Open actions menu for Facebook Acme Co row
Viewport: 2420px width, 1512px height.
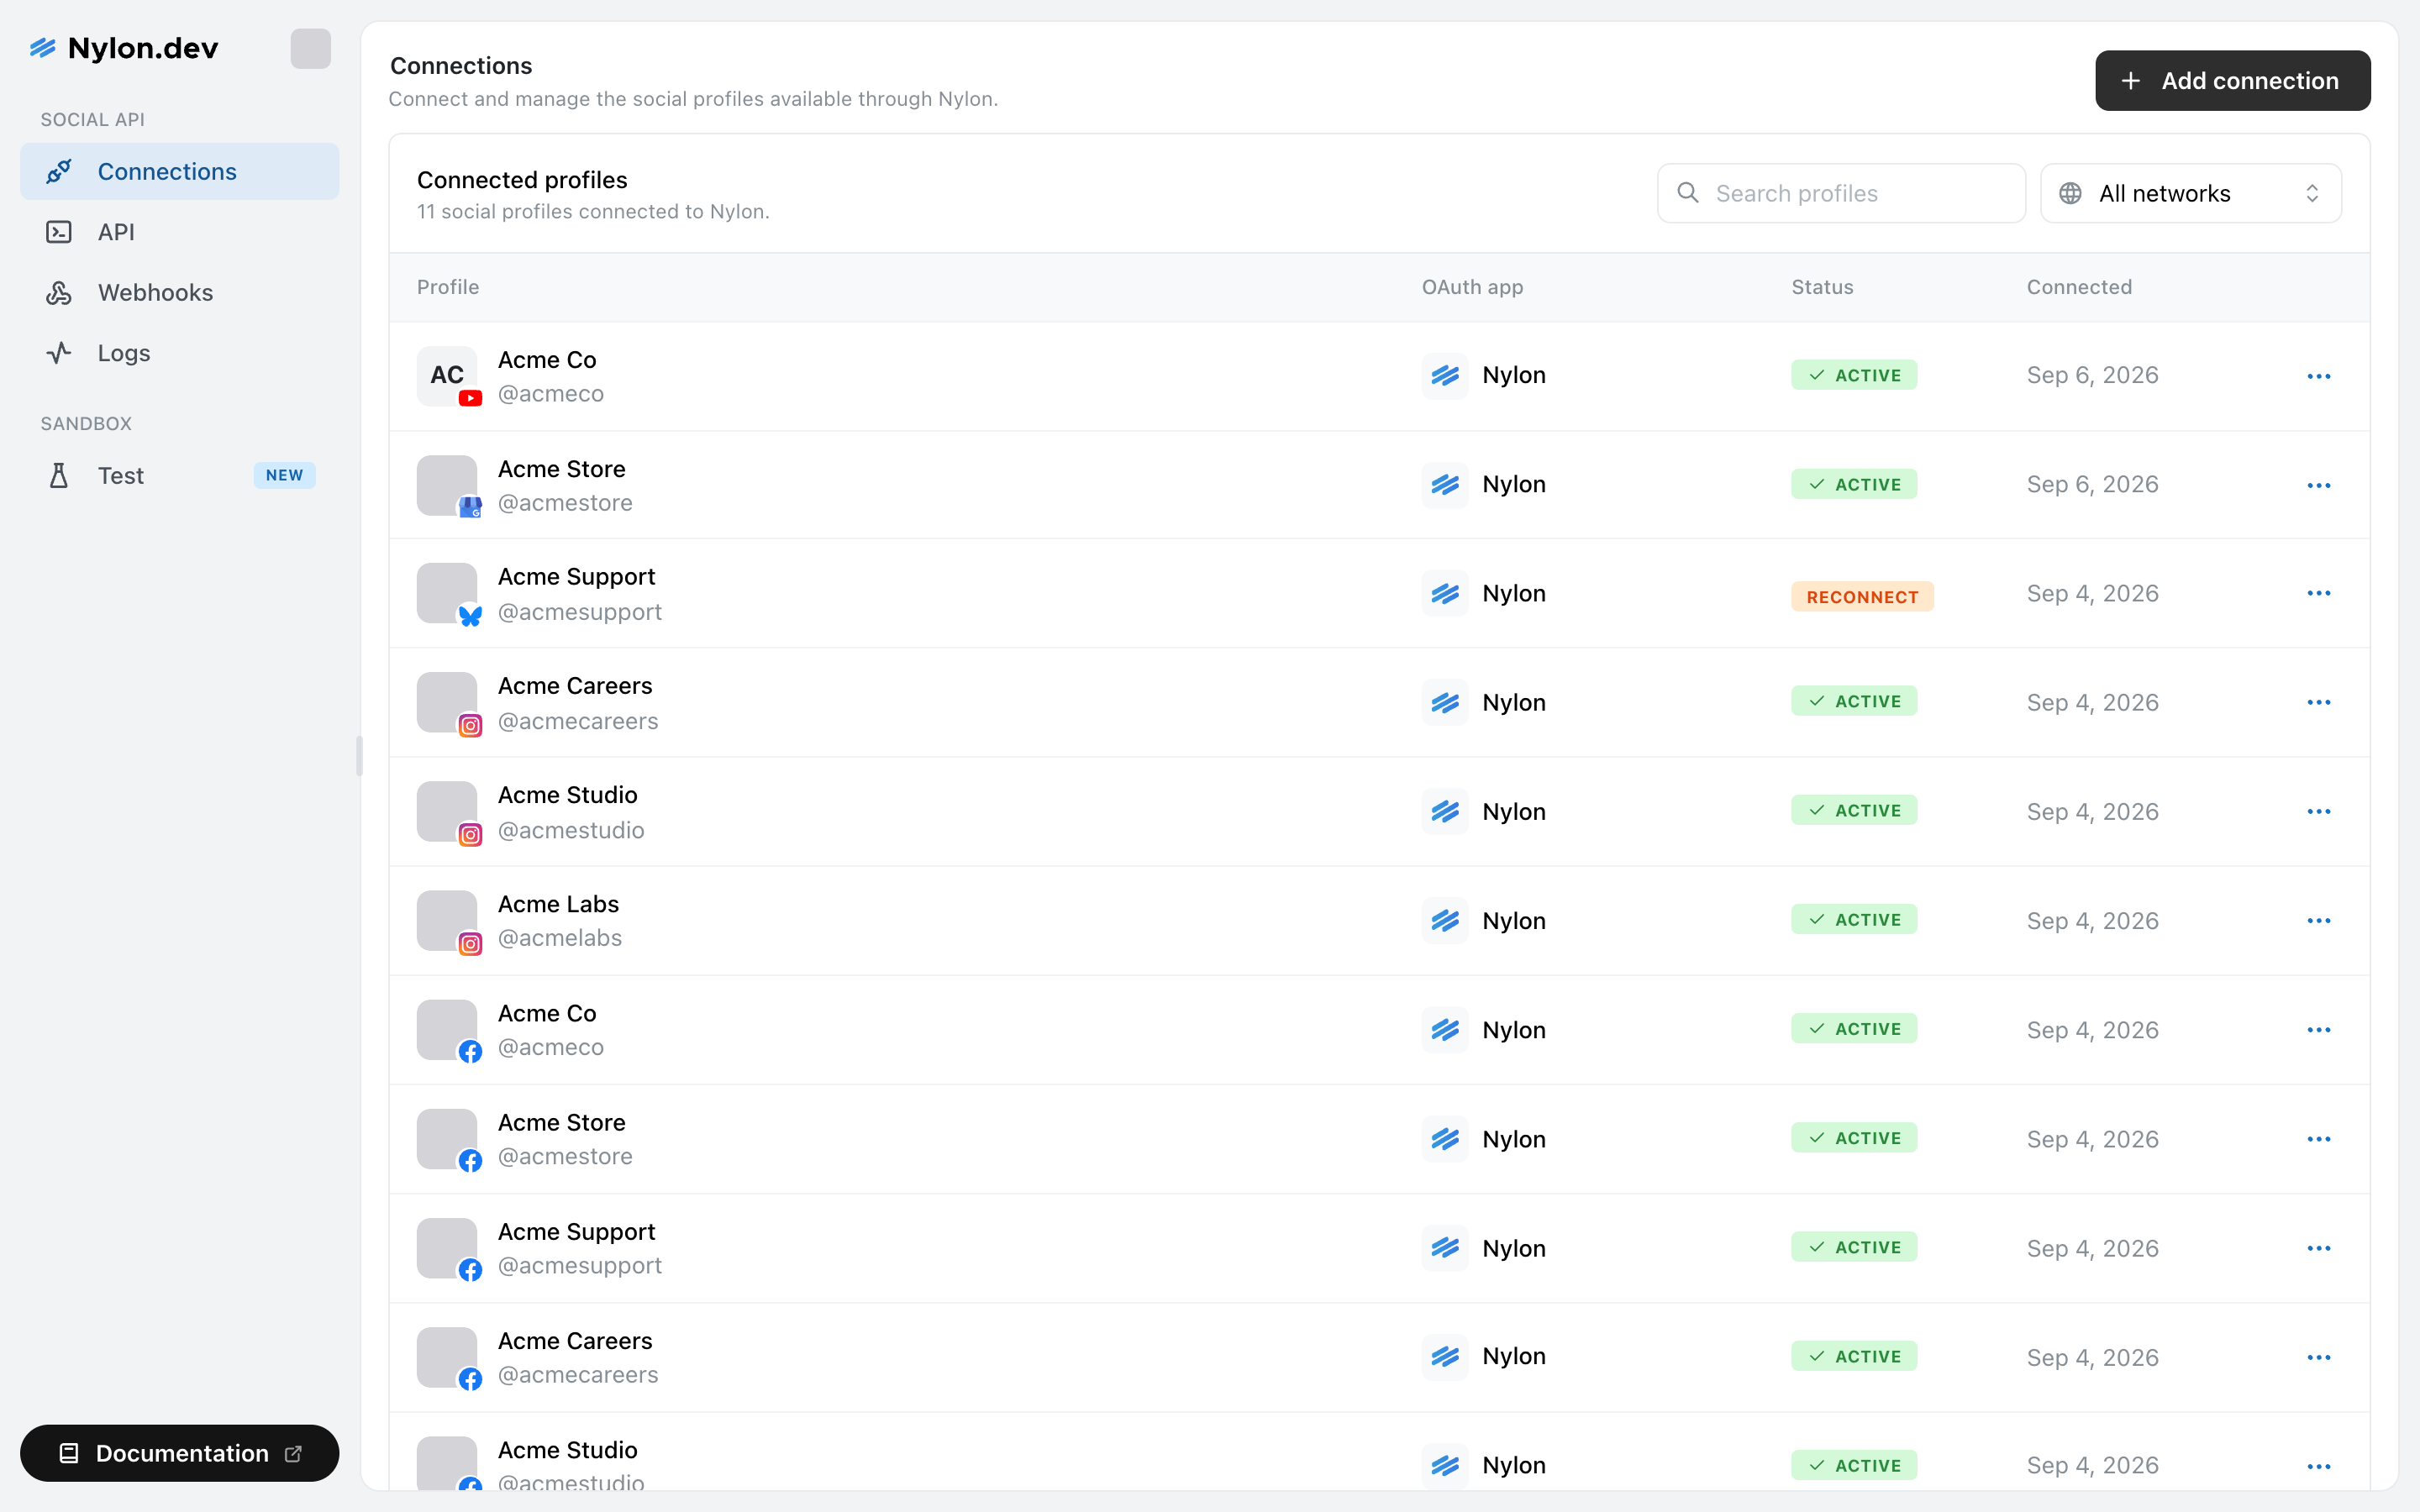coord(2318,1029)
